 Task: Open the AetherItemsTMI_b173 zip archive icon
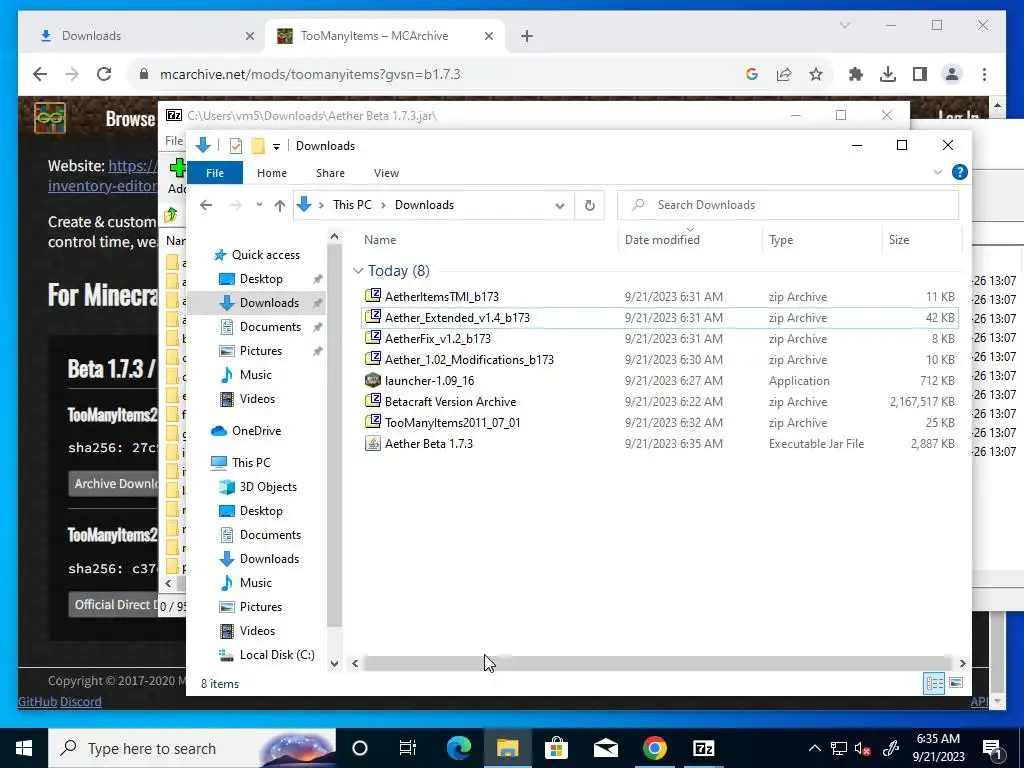(373, 296)
